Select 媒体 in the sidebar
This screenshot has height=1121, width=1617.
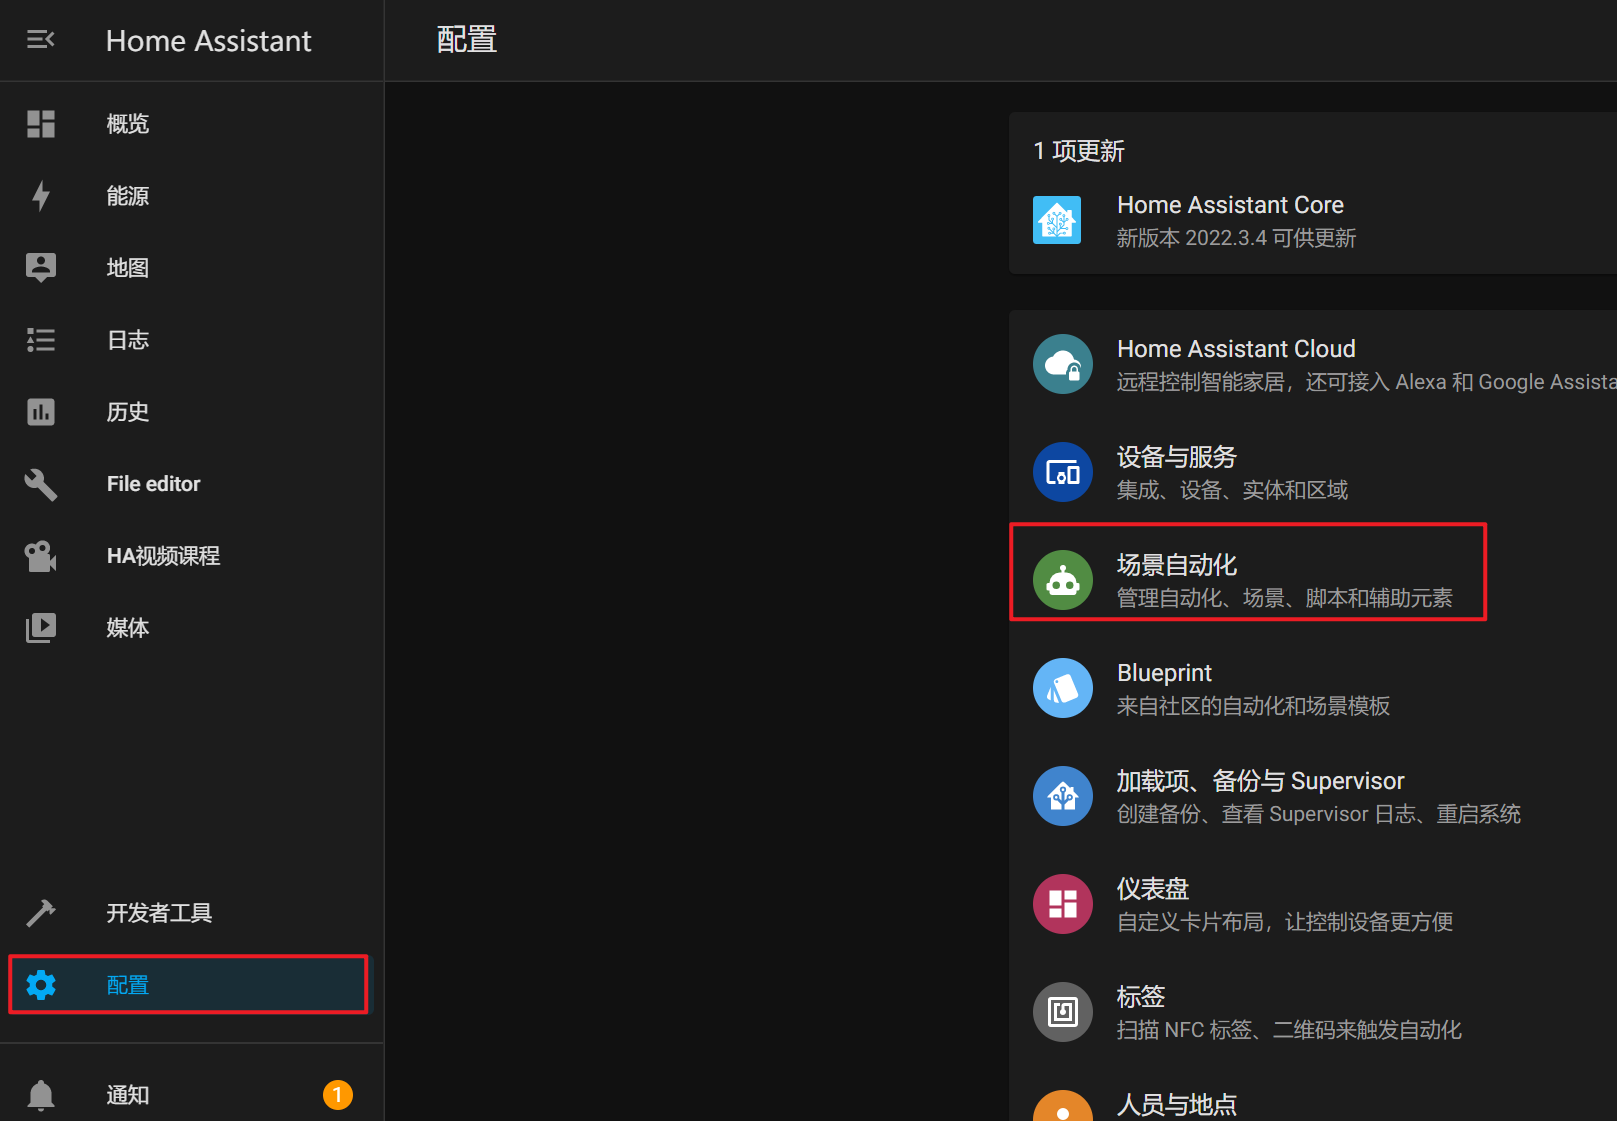(x=192, y=628)
